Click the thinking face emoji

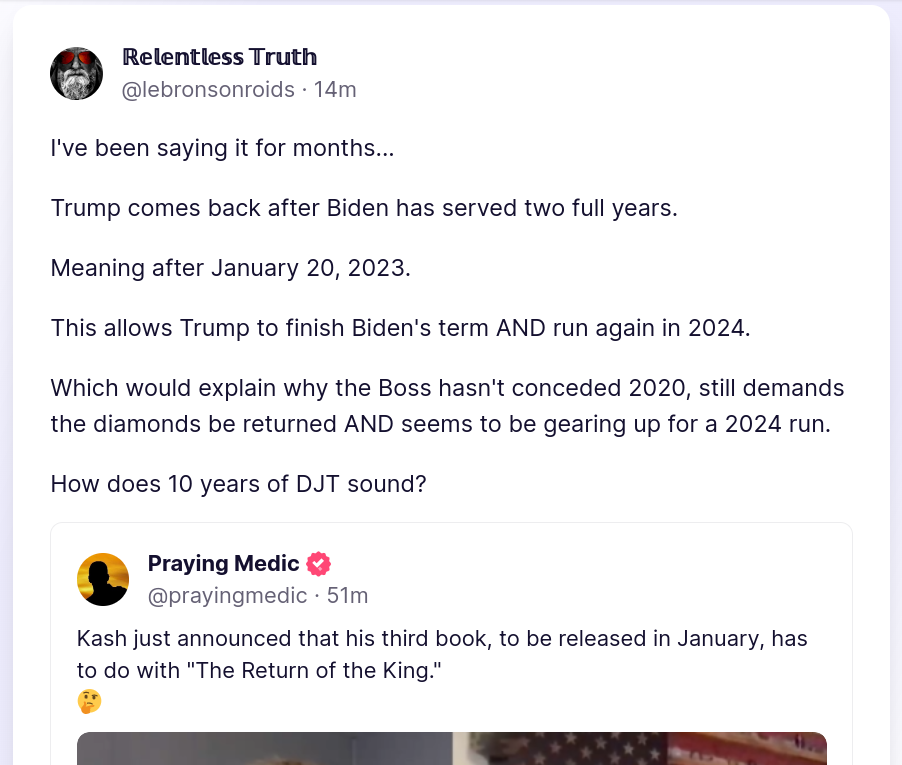pyautogui.click(x=89, y=702)
